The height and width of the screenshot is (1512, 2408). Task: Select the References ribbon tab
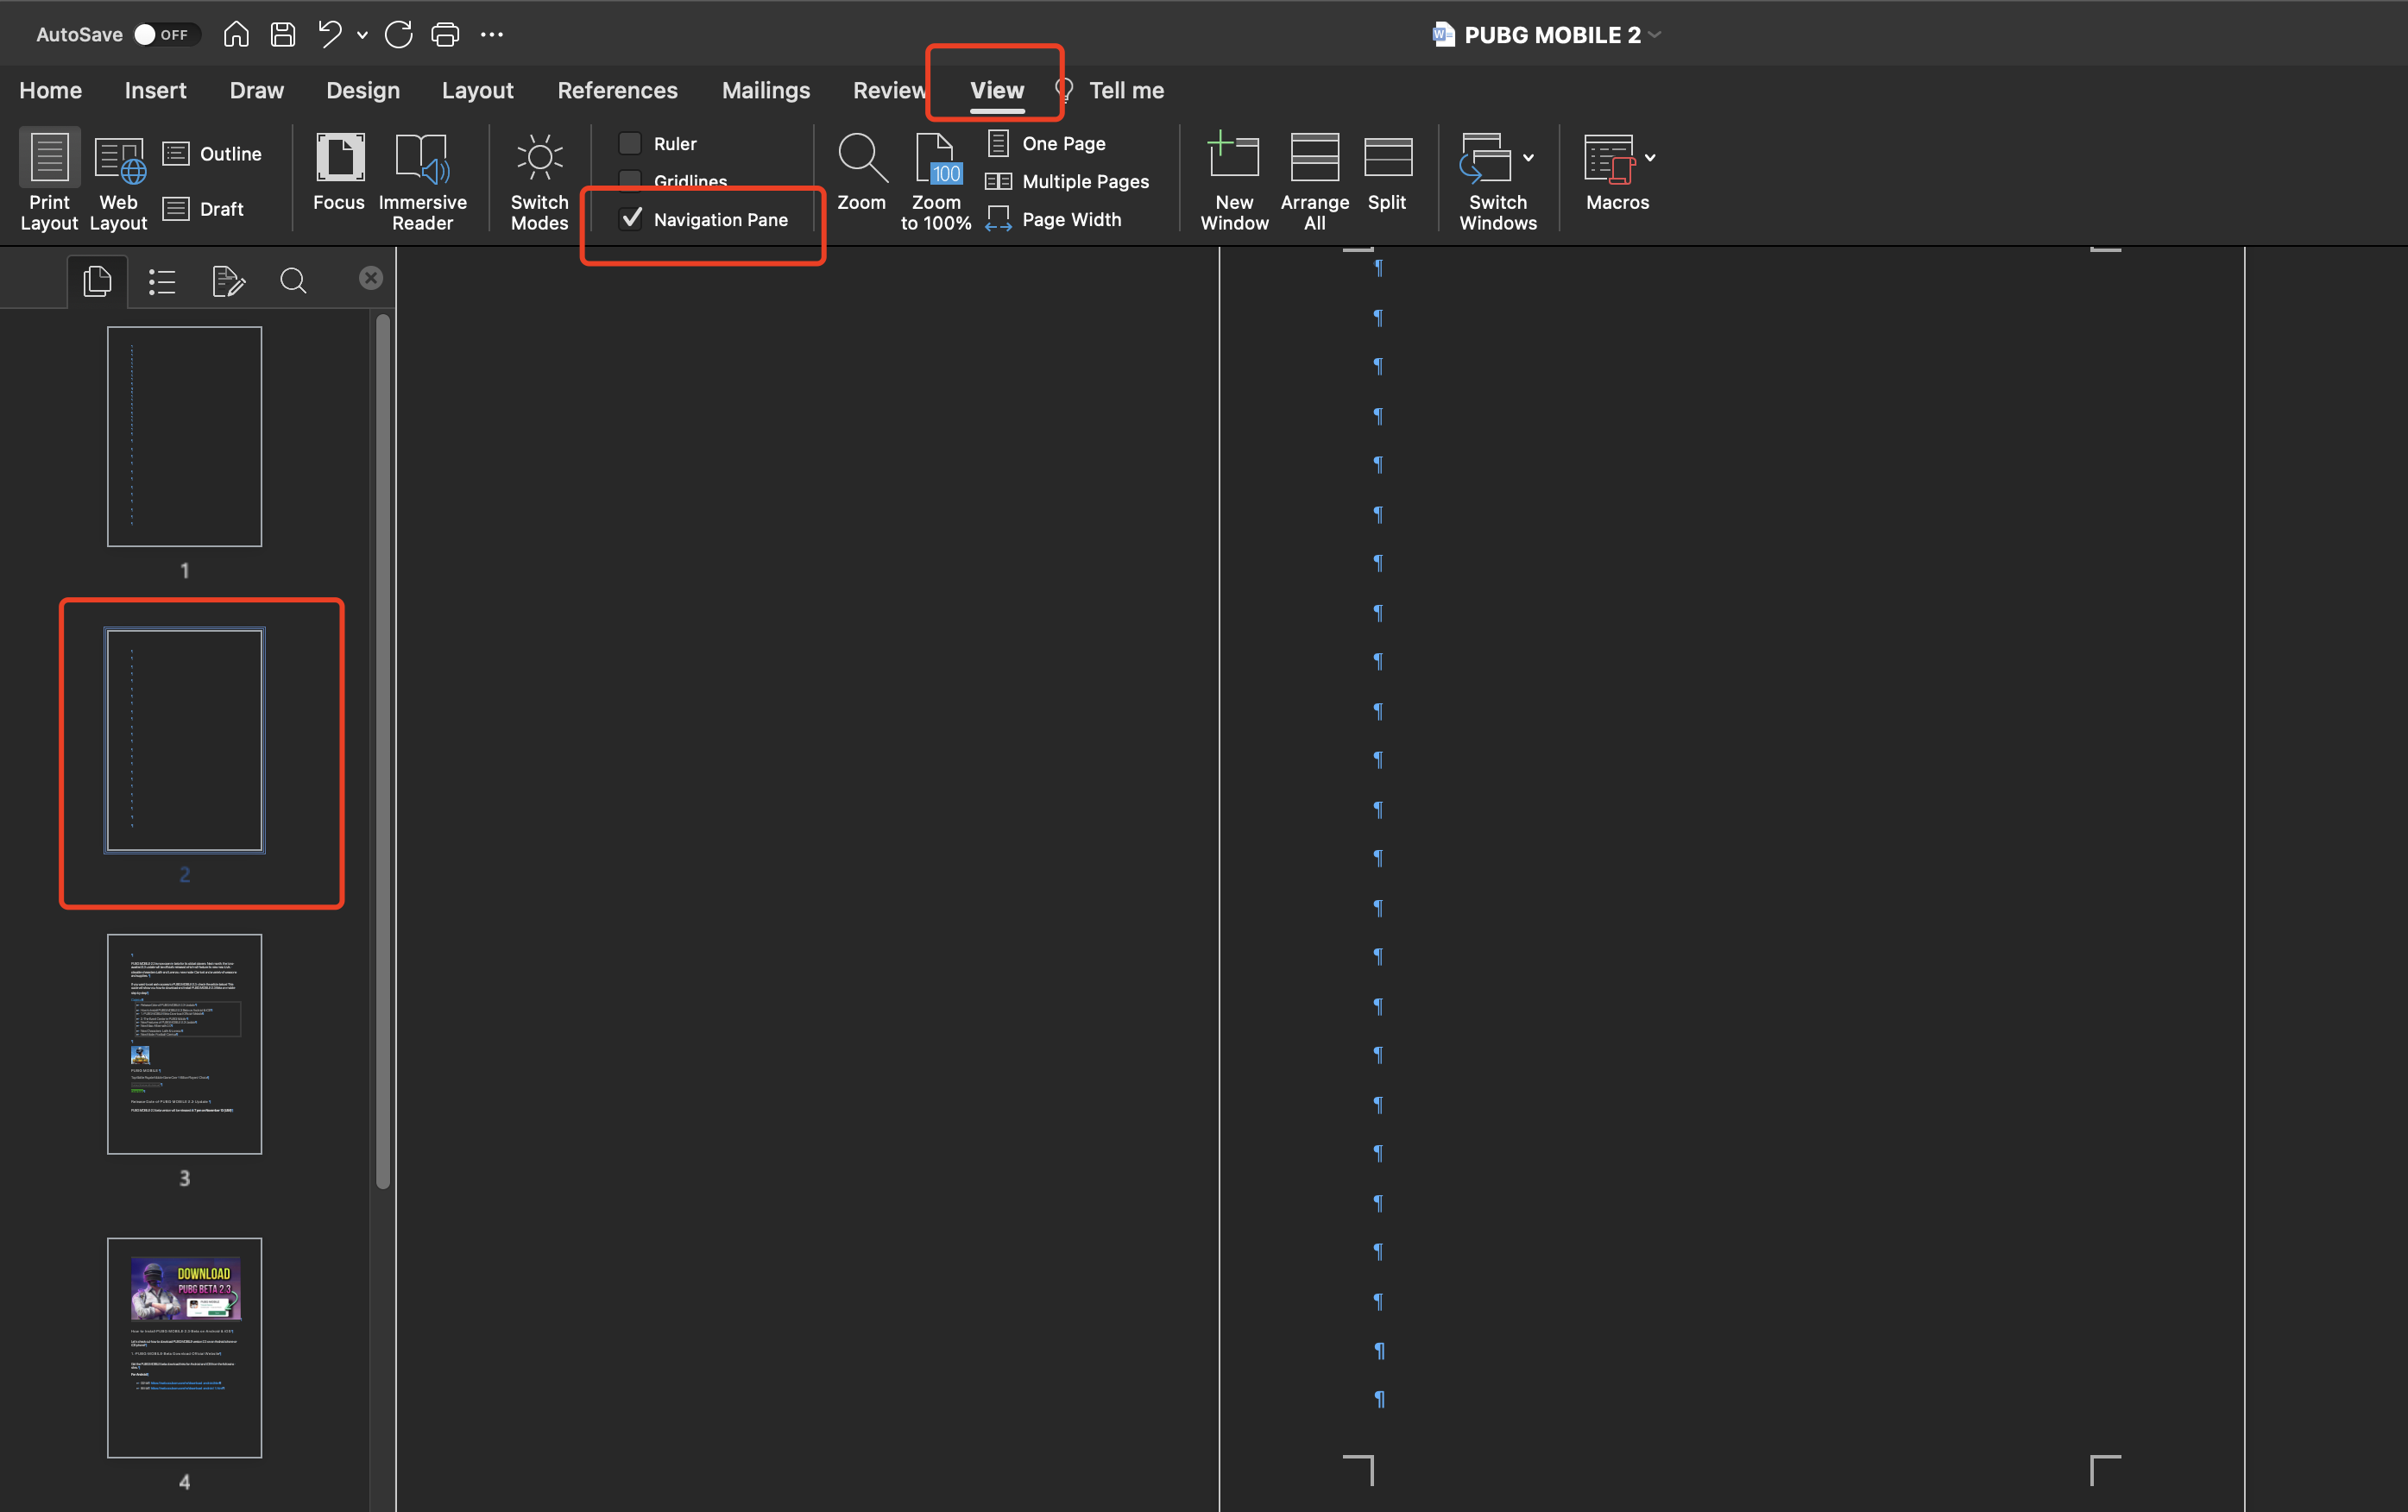(x=616, y=89)
